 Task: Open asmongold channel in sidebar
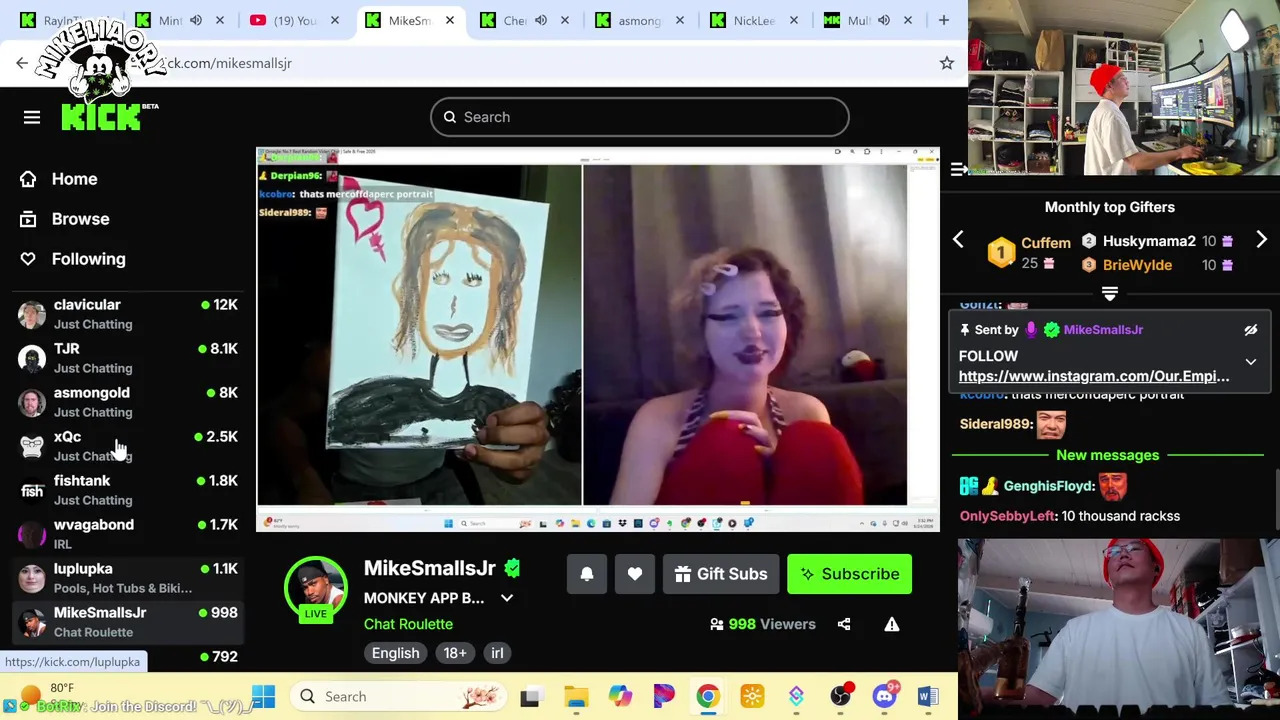tap(128, 402)
